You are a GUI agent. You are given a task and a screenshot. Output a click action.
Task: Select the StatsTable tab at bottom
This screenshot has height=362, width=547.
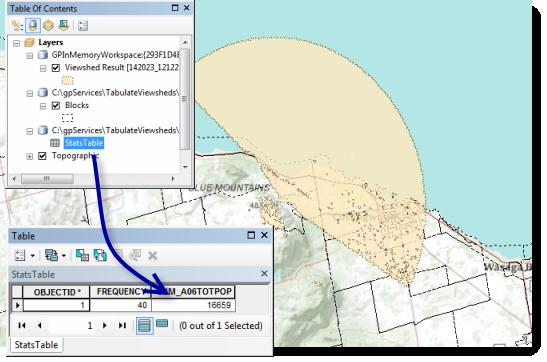(x=36, y=345)
